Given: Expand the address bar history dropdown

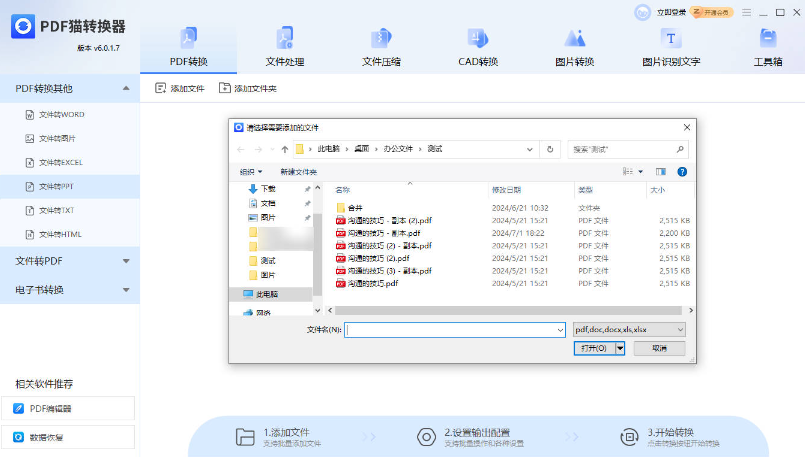Looking at the screenshot, I should point(529,149).
